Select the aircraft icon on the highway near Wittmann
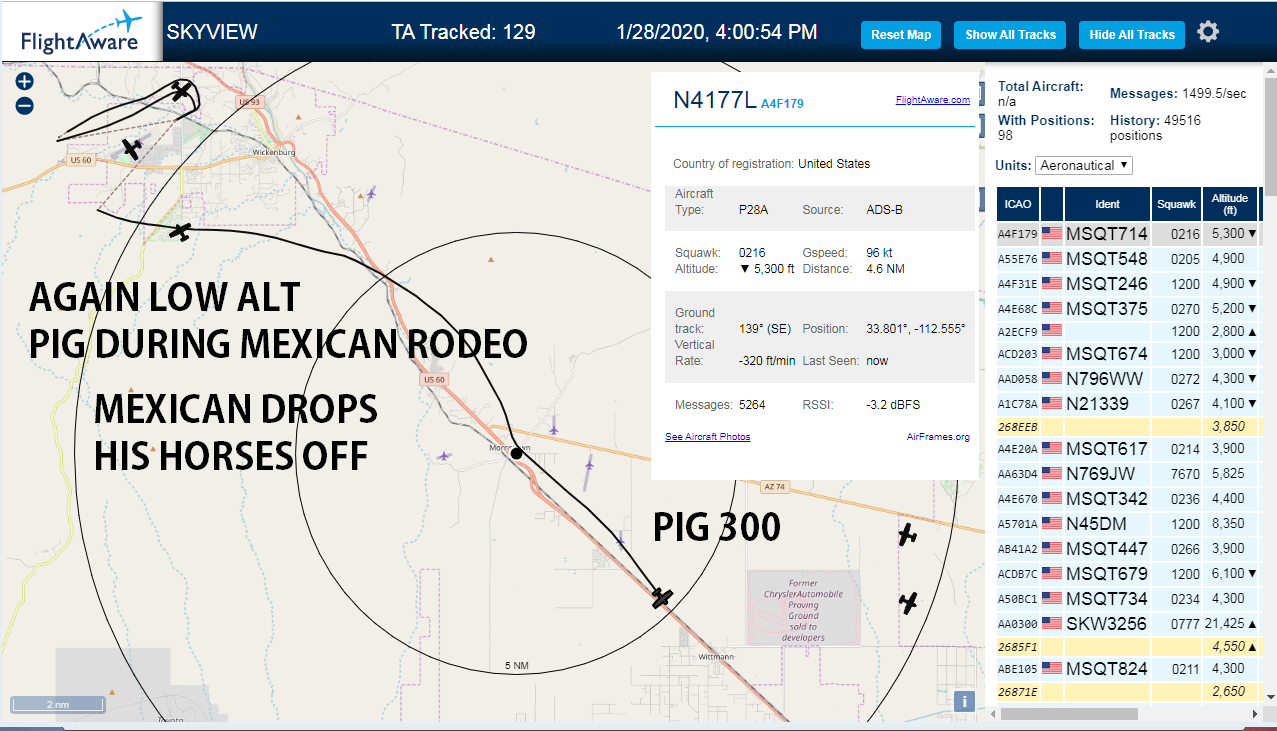Image resolution: width=1277 pixels, height=731 pixels. (662, 597)
